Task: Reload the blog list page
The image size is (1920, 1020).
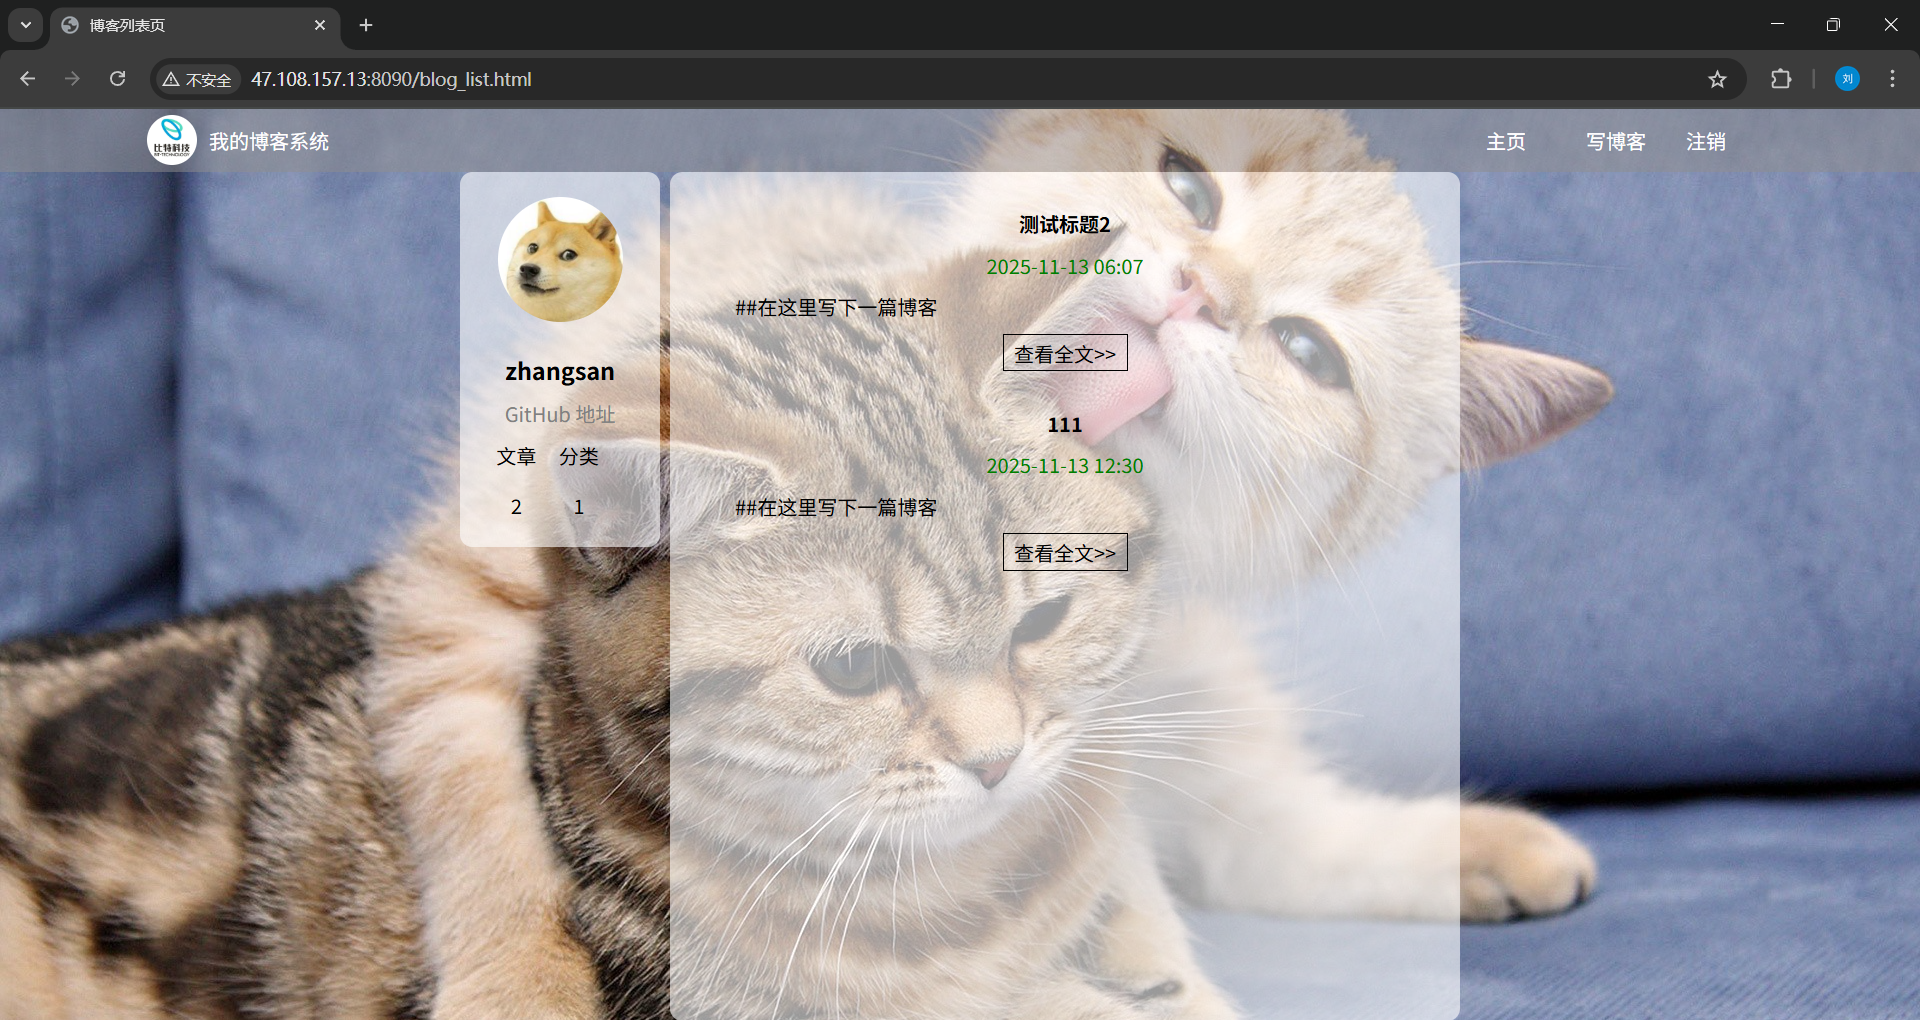Action: (117, 79)
